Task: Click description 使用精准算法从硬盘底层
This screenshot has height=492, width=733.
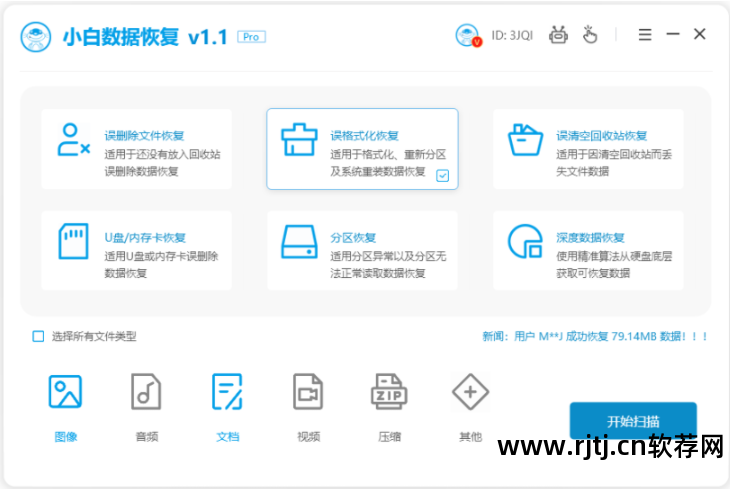Action: click(614, 256)
